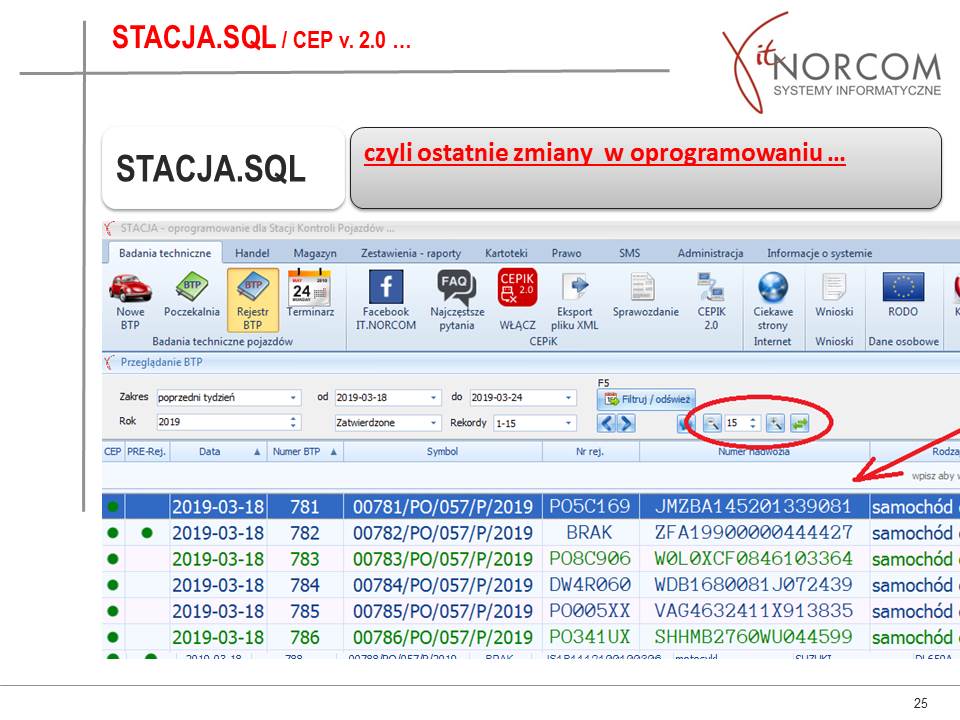Open Facebook IT.NORCOM icon
Viewport: 960px width, 720px height.
pyautogui.click(x=386, y=287)
